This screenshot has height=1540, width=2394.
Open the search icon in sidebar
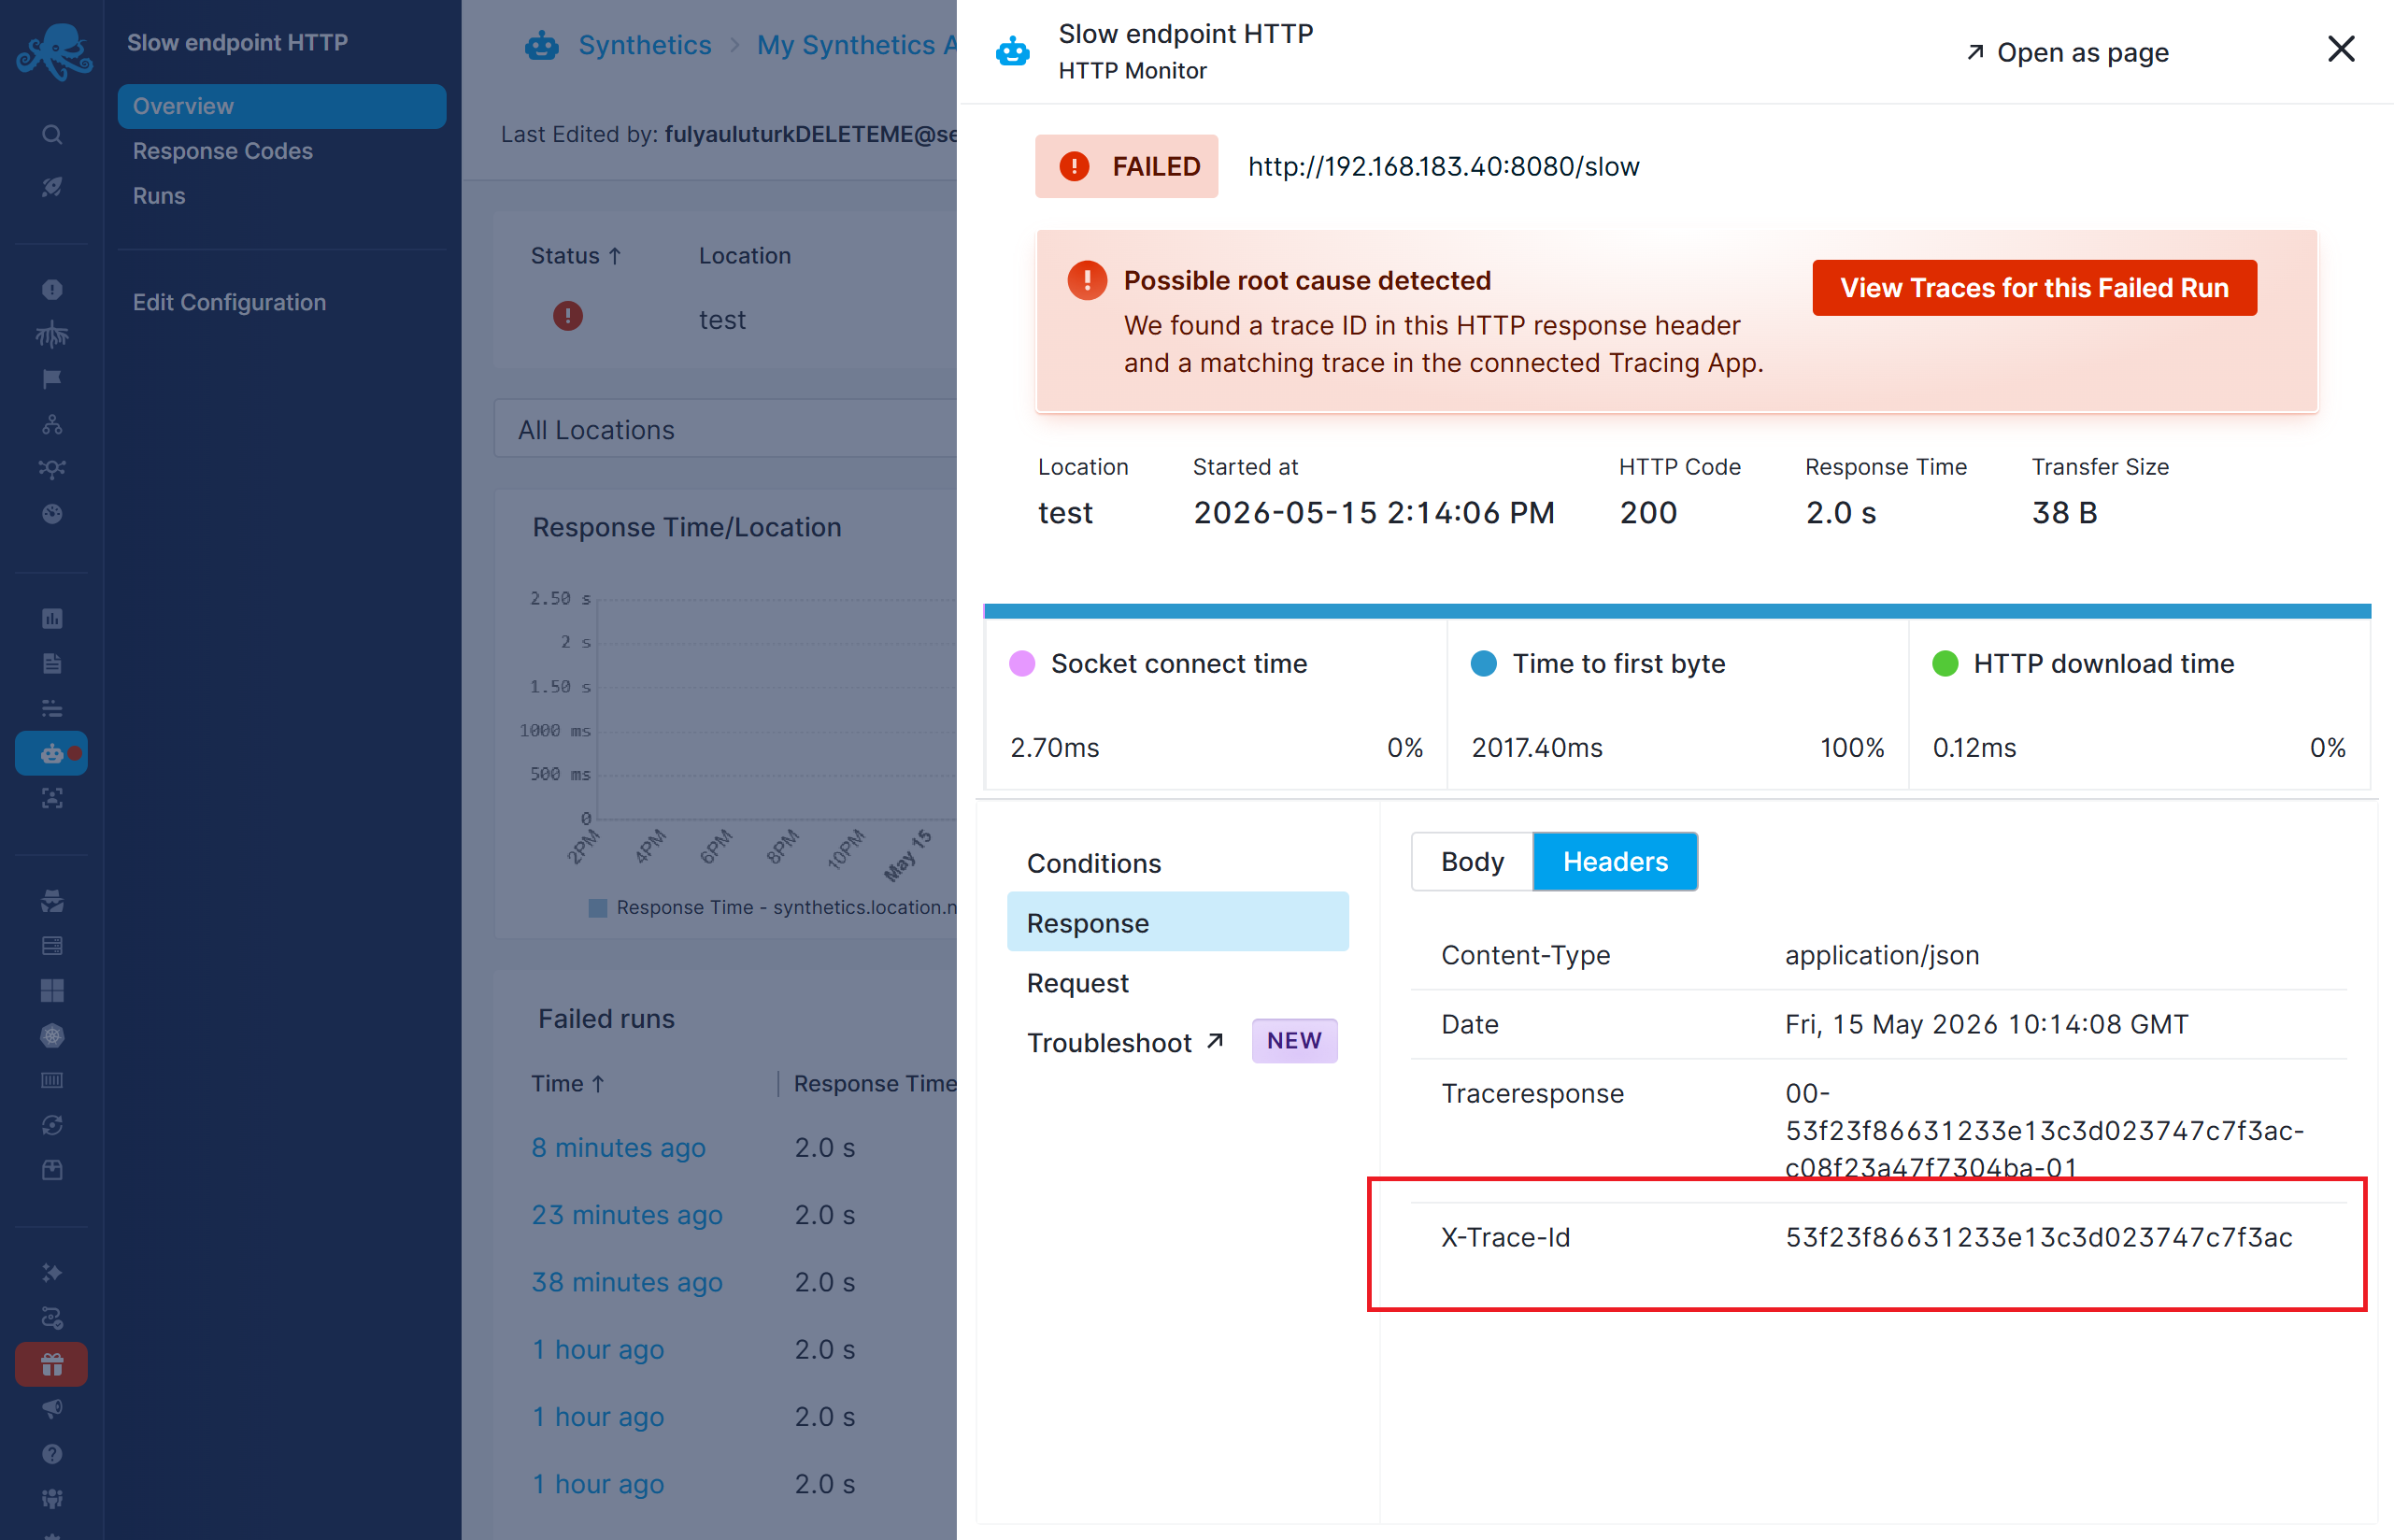[x=52, y=134]
